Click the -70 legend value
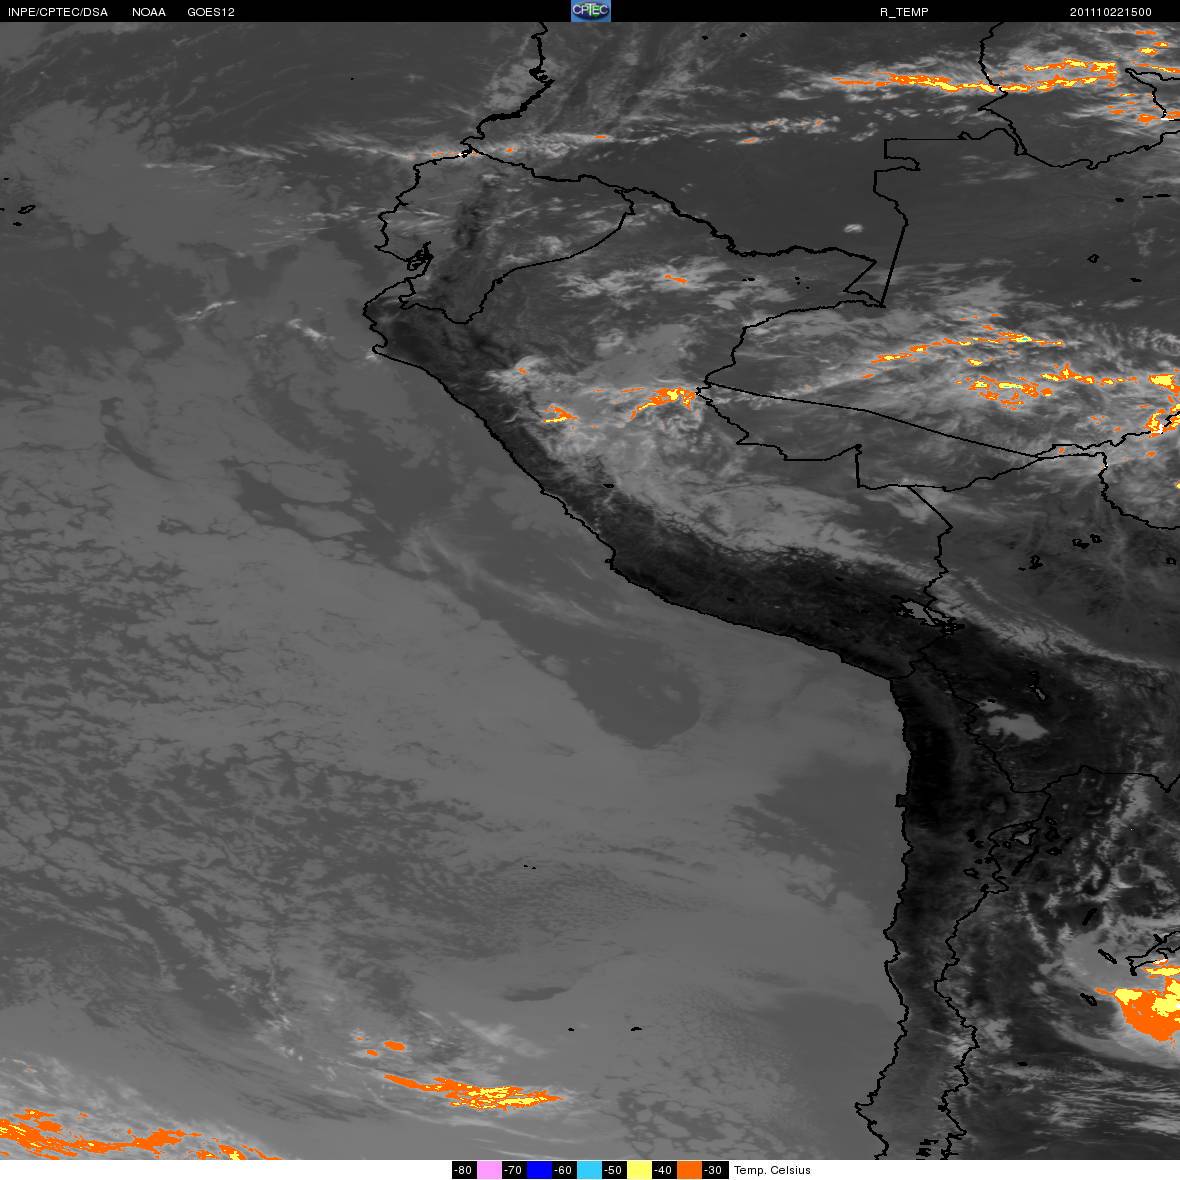The height and width of the screenshot is (1180, 1180). pos(514,1170)
